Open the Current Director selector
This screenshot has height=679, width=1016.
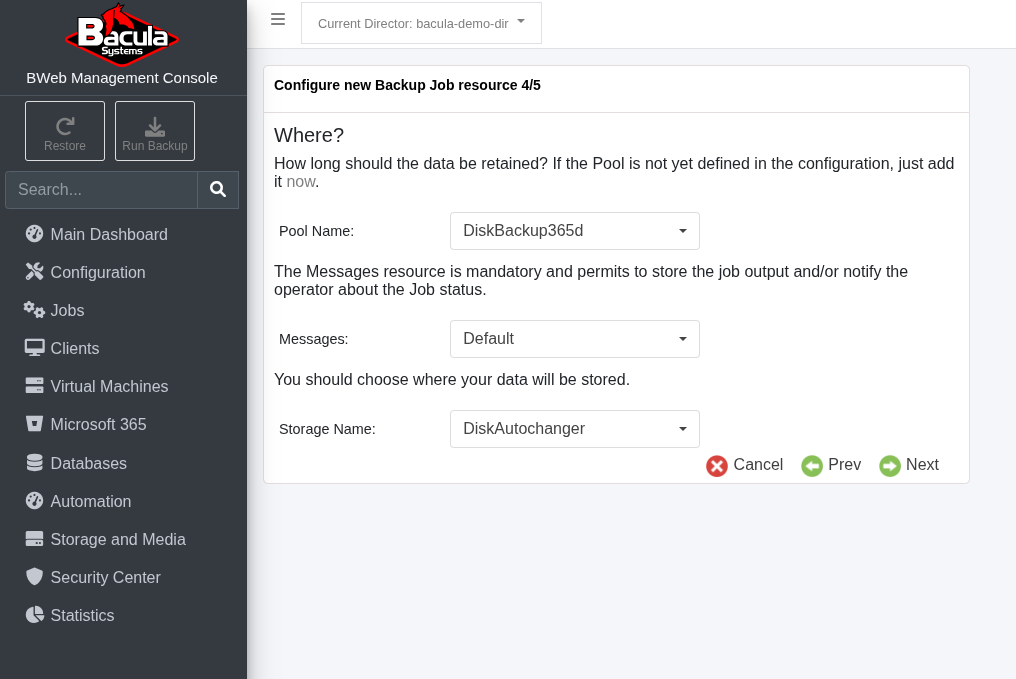click(x=421, y=23)
